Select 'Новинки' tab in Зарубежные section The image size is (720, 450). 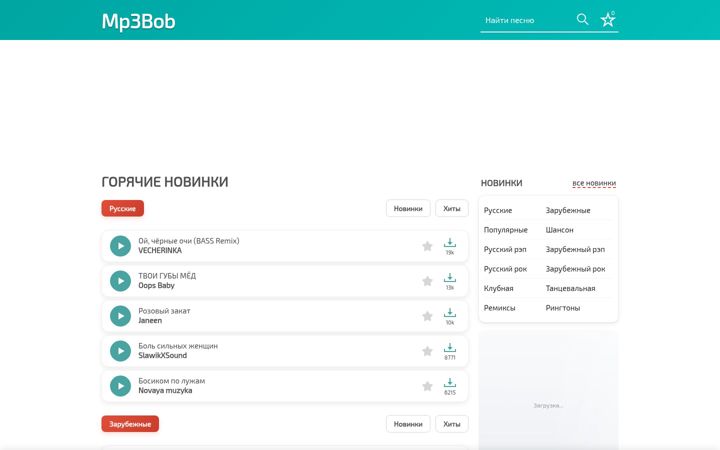point(408,424)
